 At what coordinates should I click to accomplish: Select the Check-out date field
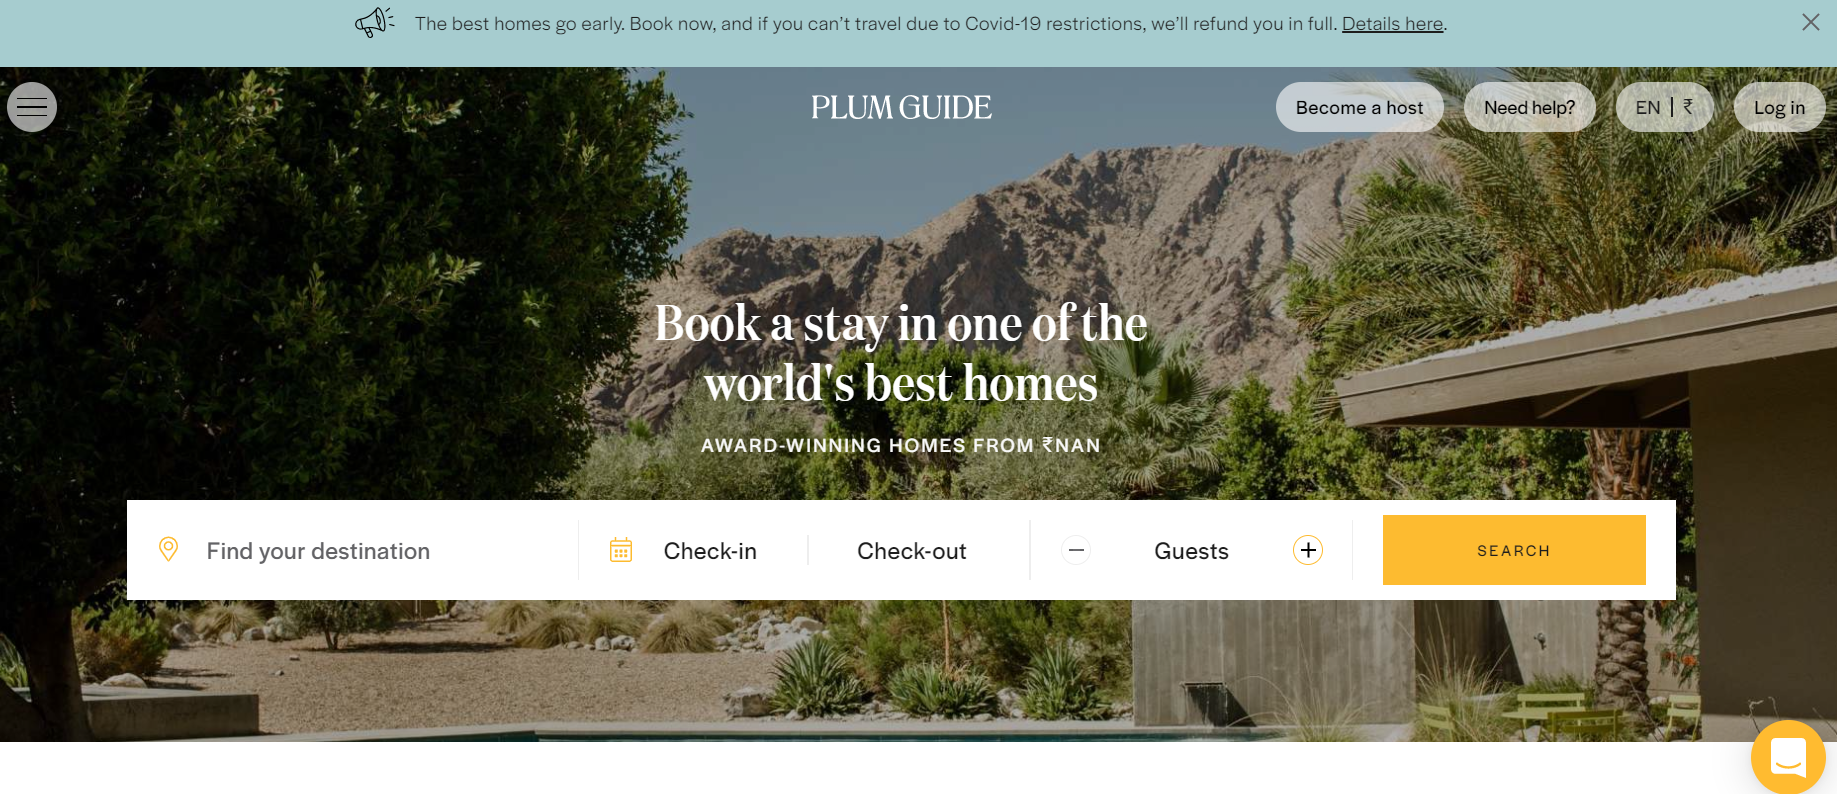click(x=912, y=551)
